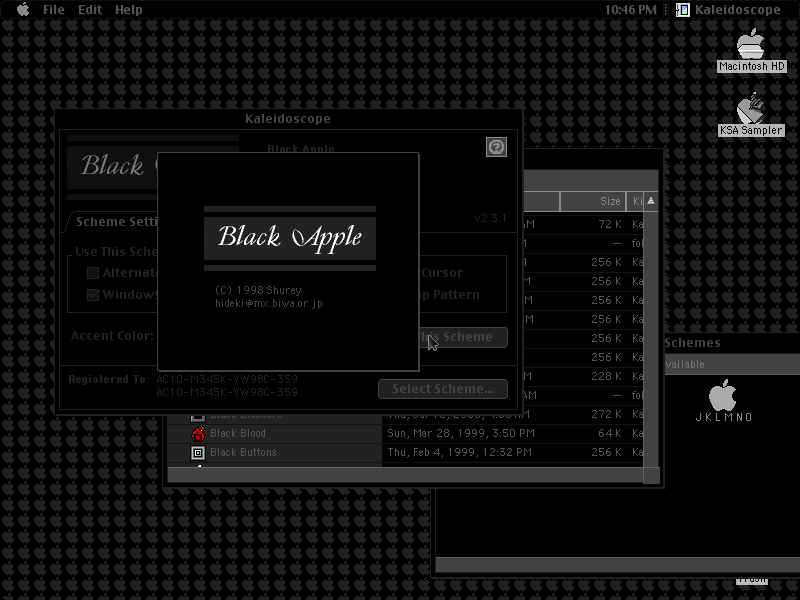800x600 pixels.
Task: Click the file list horizontal scrollbar
Action: 405,475
